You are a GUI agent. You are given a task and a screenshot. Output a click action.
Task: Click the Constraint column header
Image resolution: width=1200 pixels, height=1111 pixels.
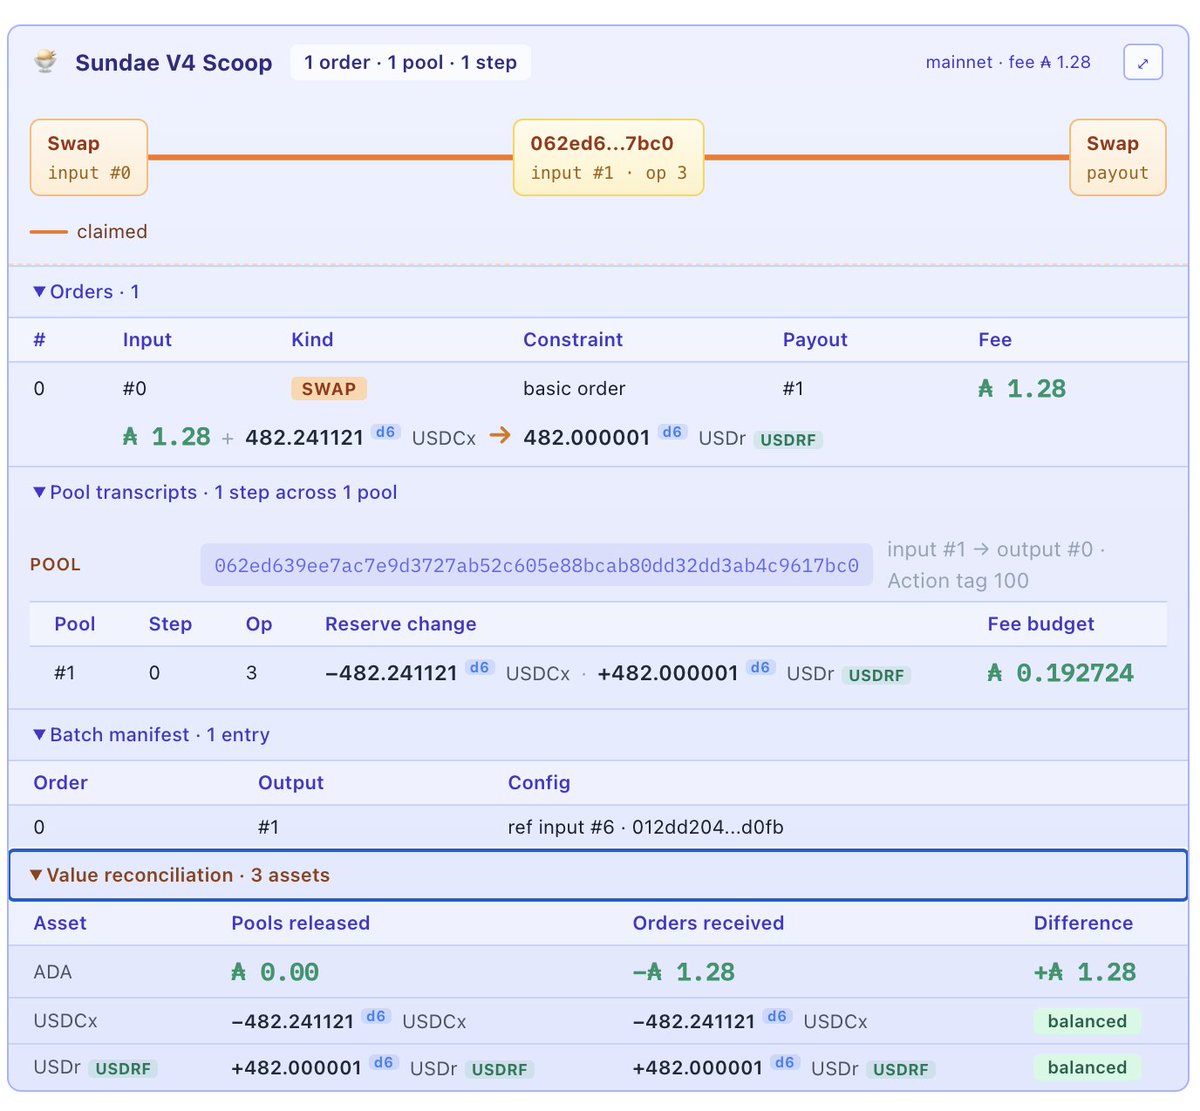pos(573,340)
